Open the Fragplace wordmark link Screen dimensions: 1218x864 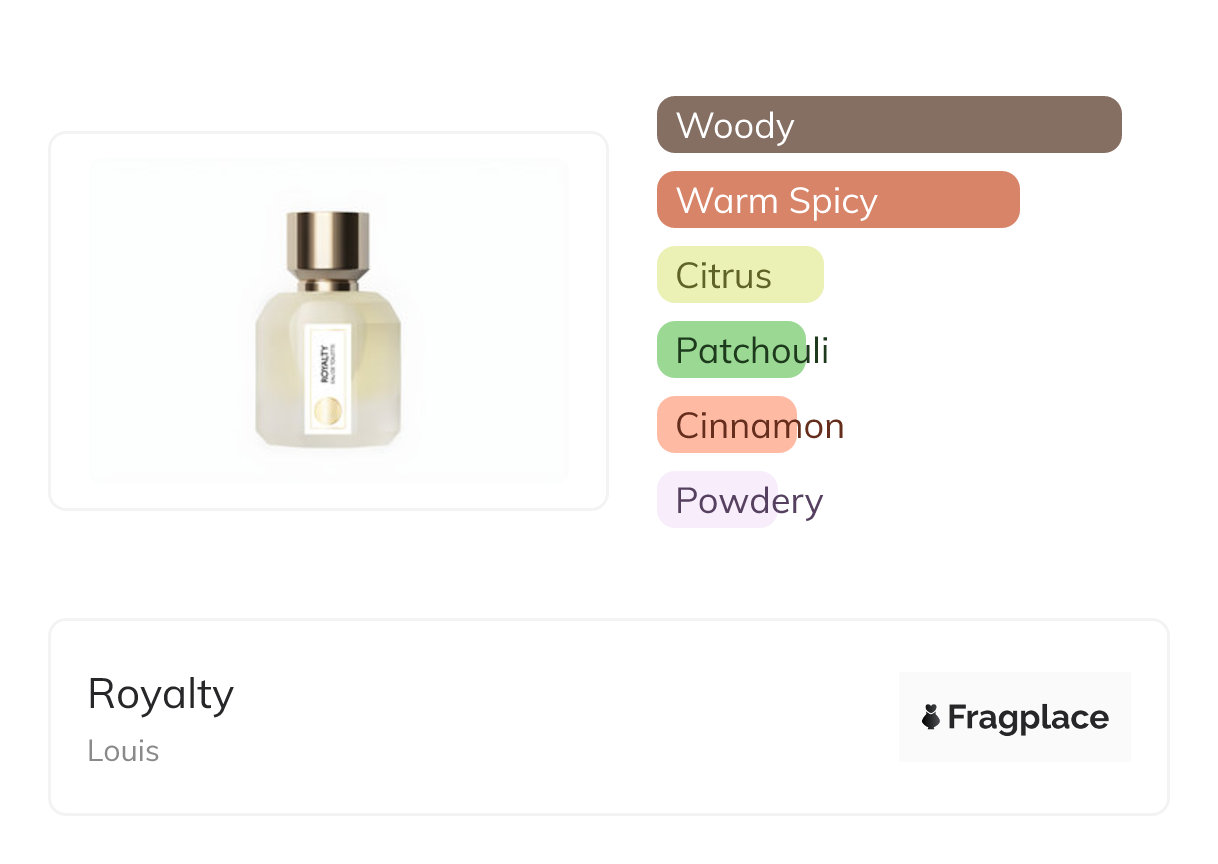click(1028, 718)
